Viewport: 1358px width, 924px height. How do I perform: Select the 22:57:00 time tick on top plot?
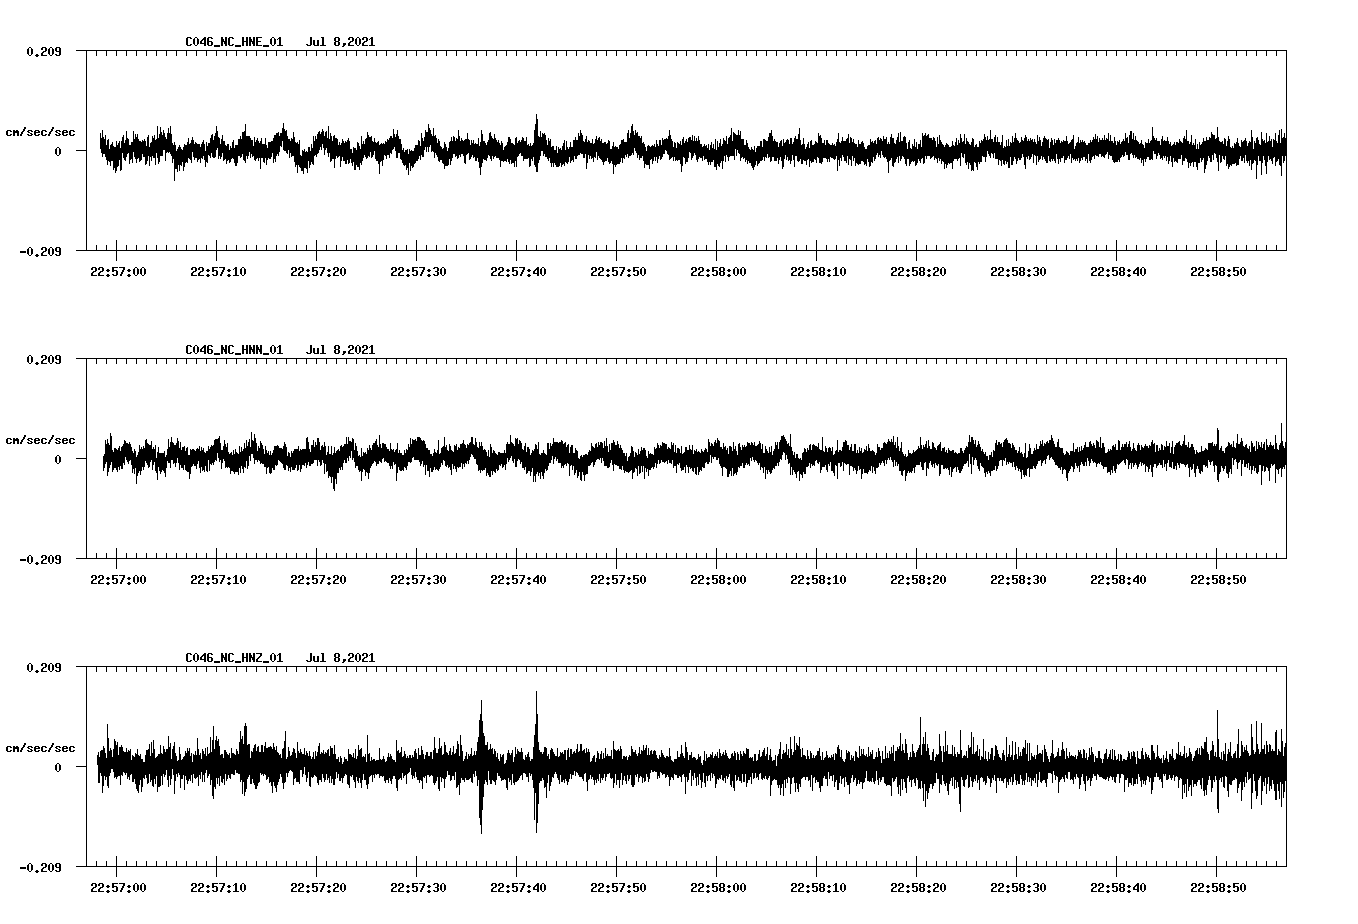click(117, 269)
